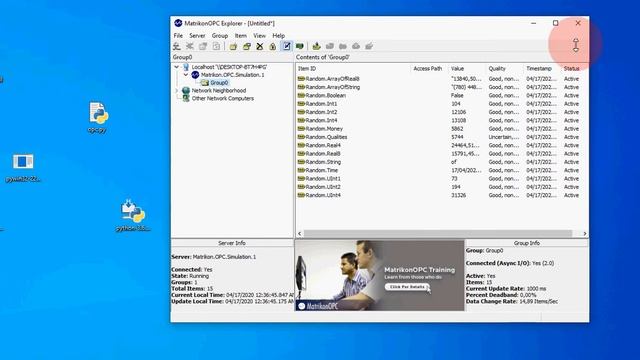Click the horizontal scrollbar left arrow

pos(300,233)
